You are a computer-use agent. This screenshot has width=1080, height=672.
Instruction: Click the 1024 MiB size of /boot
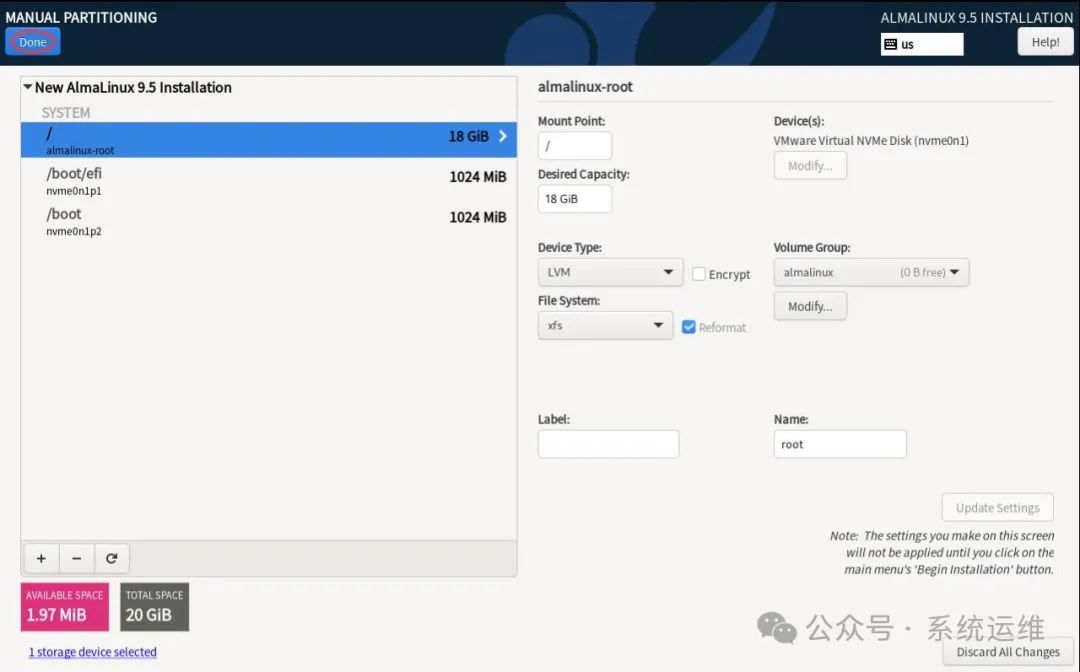(478, 218)
